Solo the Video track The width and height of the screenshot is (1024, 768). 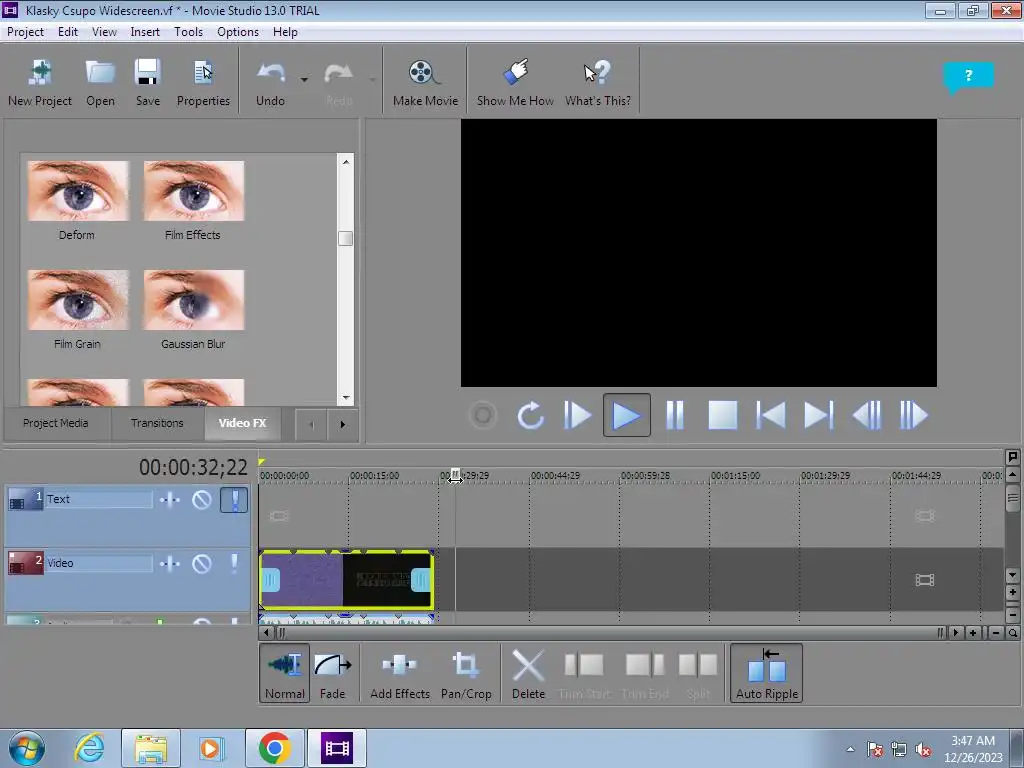234,564
